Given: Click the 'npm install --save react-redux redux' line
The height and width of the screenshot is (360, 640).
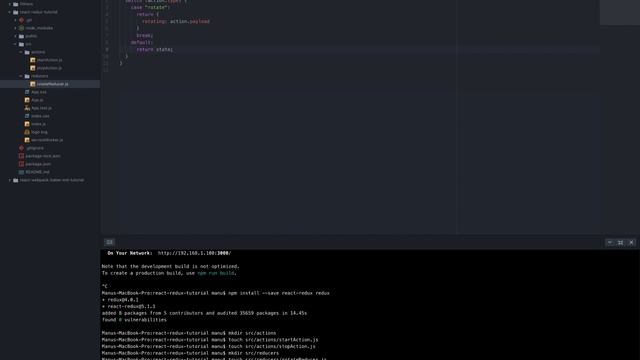Looking at the screenshot, I should click(x=279, y=293).
